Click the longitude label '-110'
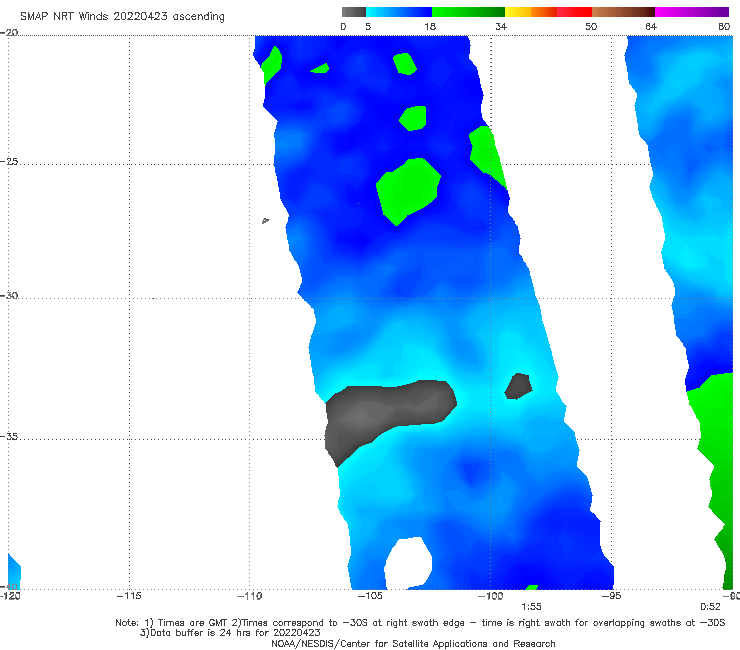This screenshot has width=740, height=650. (249, 596)
